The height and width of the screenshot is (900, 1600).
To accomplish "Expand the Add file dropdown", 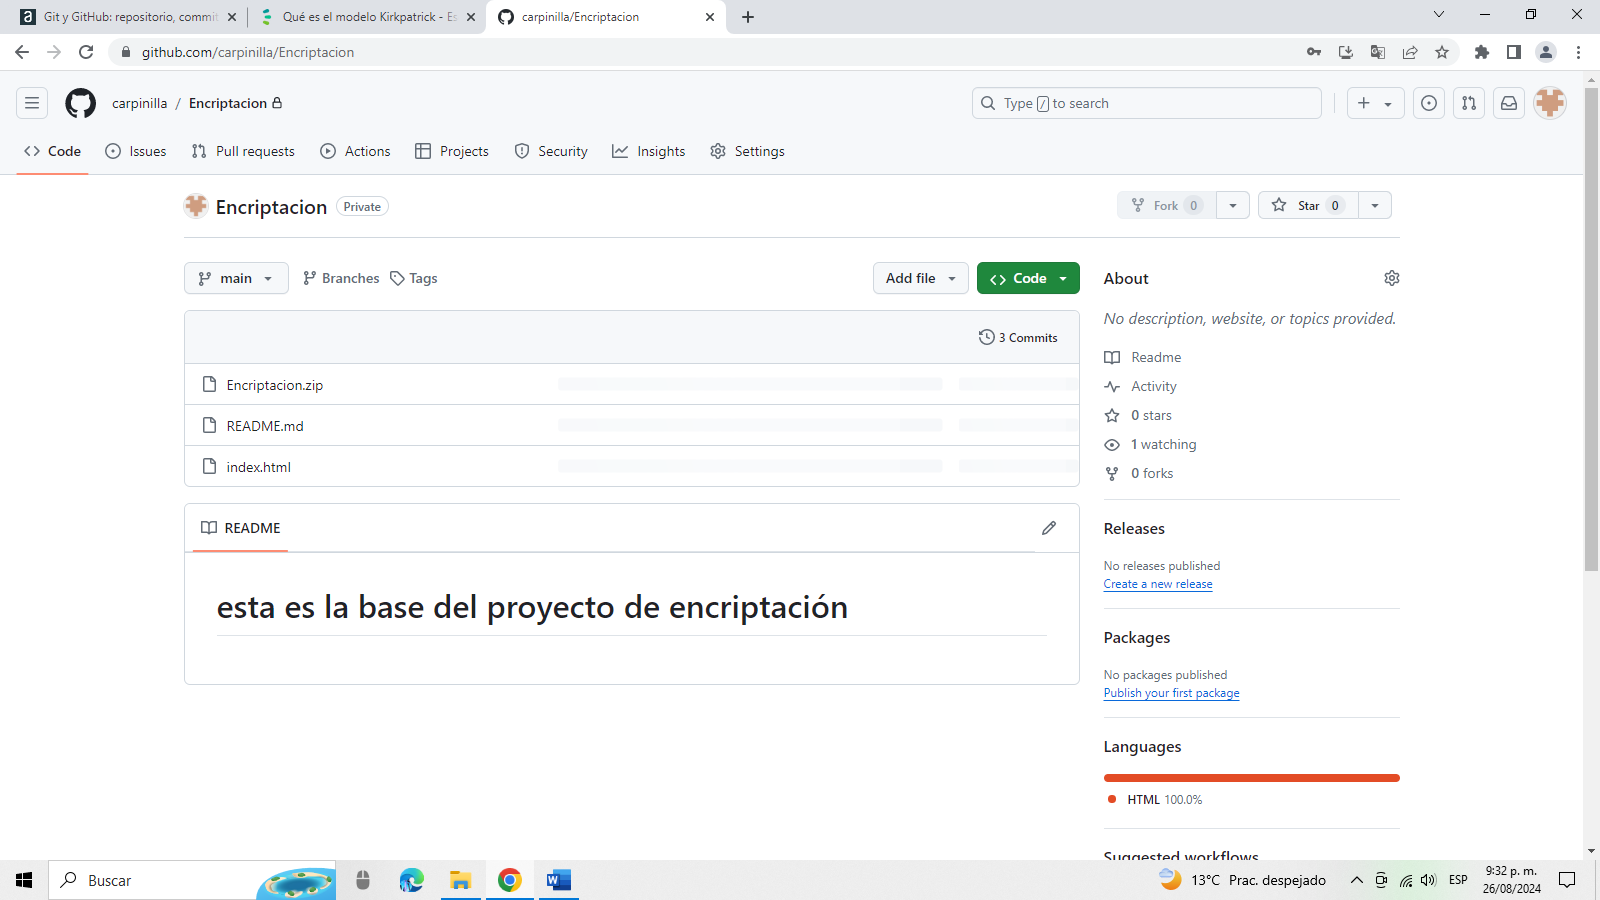I will point(921,278).
